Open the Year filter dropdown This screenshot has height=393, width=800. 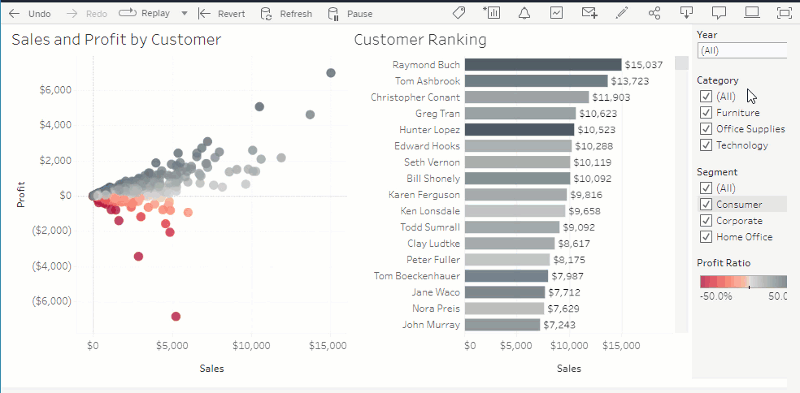pos(742,51)
